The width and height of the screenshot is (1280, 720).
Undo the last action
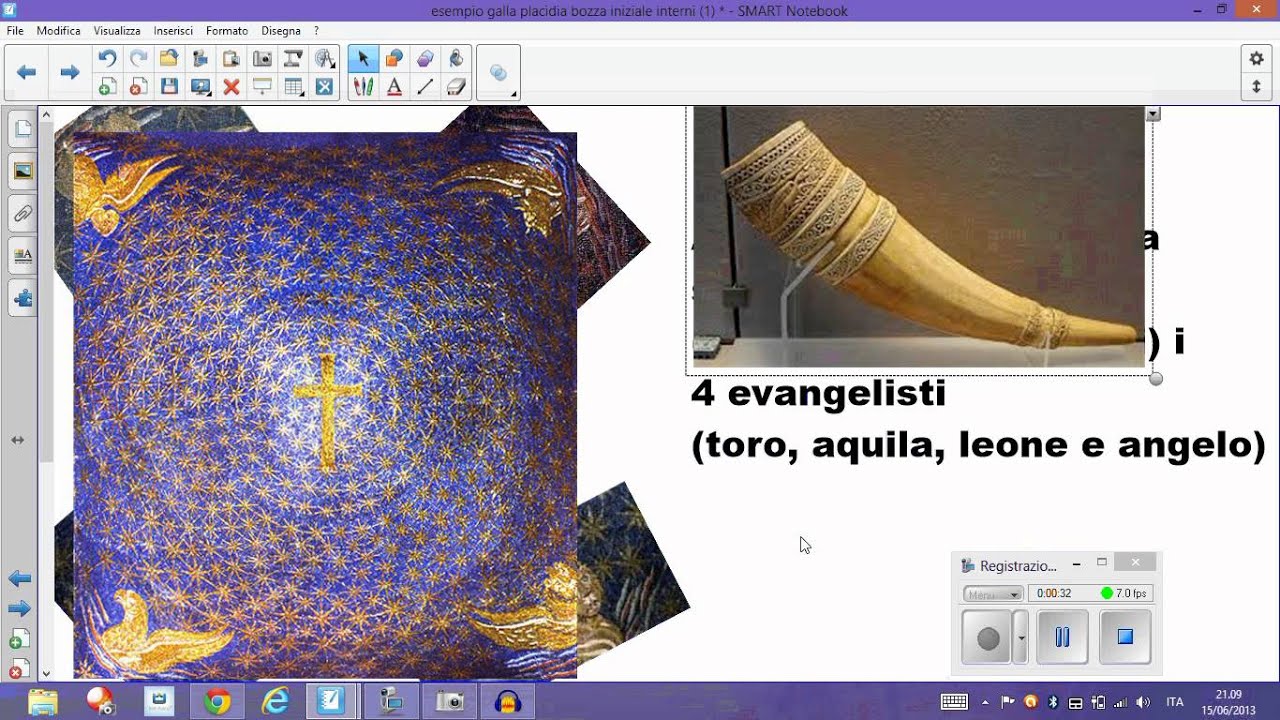point(107,58)
